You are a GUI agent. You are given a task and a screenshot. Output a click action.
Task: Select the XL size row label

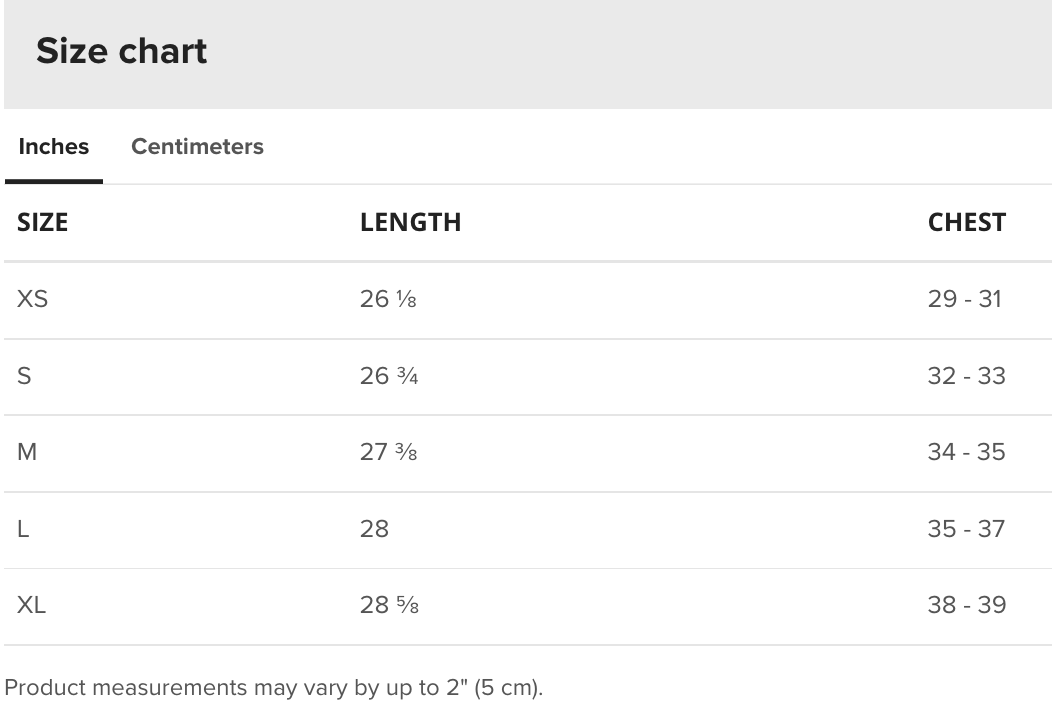(32, 605)
